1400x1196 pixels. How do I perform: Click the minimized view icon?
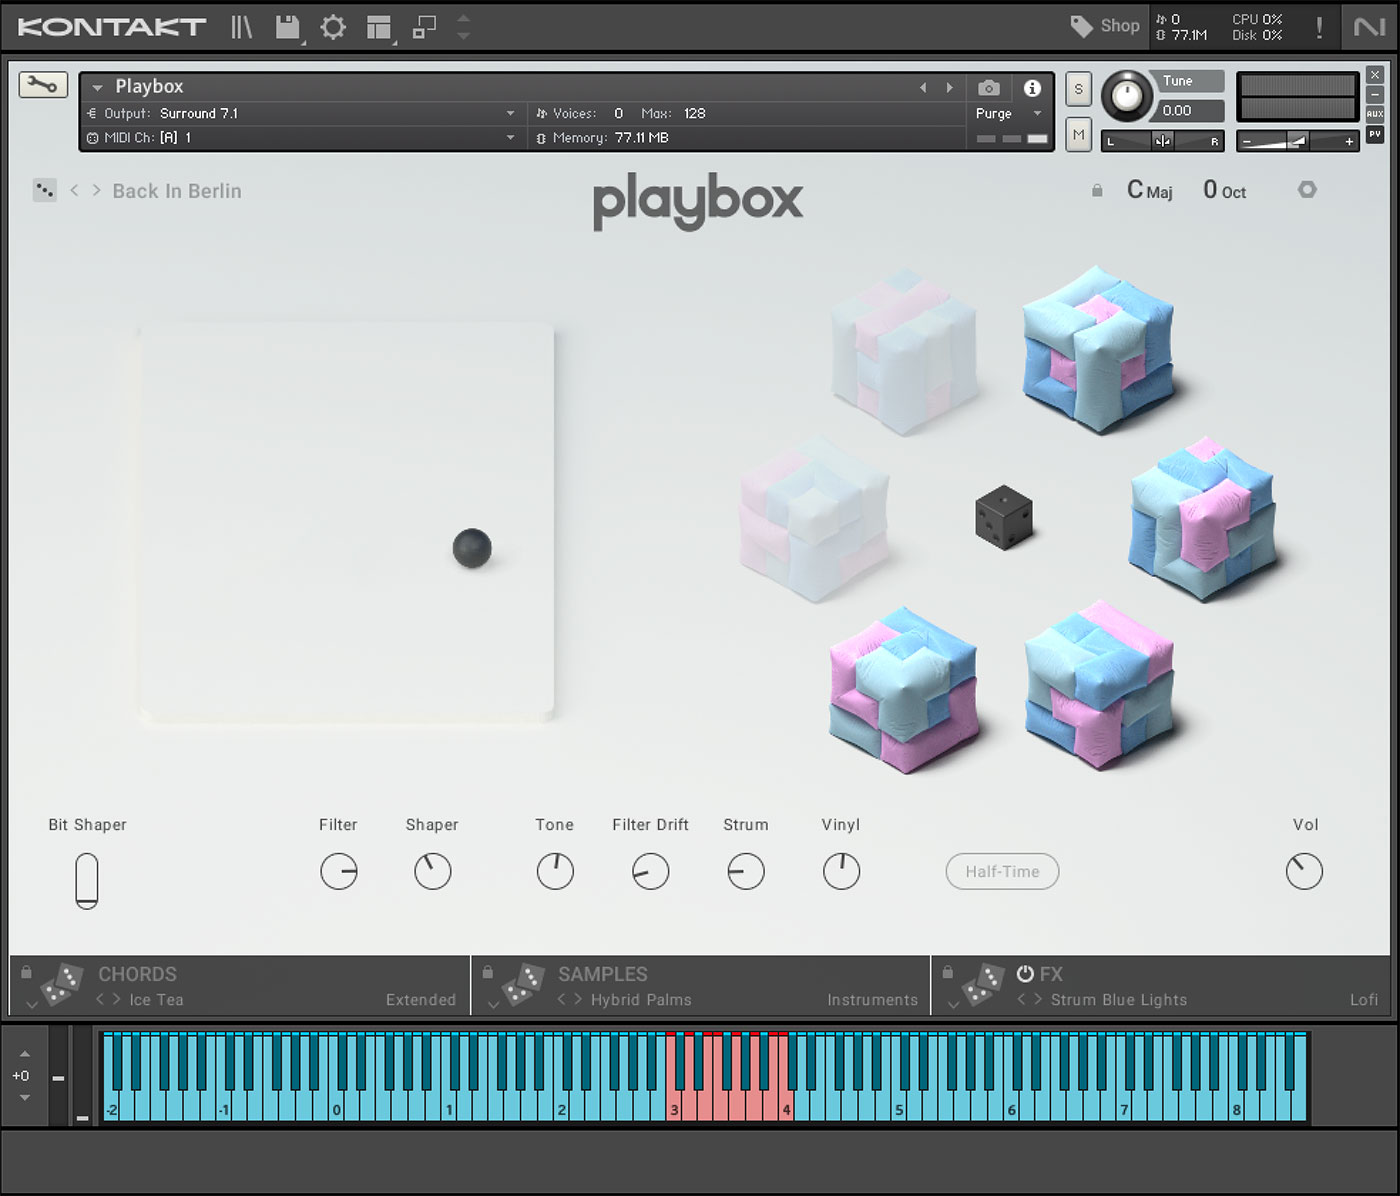[x=425, y=27]
